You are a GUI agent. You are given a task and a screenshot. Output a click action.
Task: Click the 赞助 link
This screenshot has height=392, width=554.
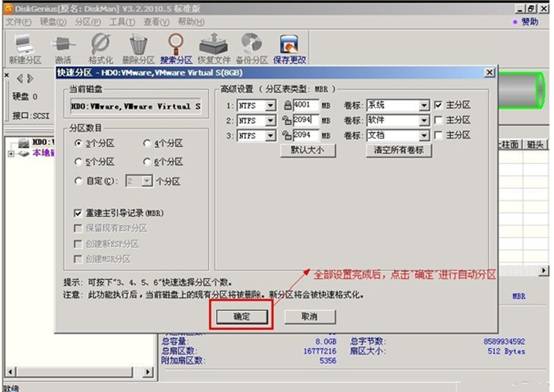529,22
